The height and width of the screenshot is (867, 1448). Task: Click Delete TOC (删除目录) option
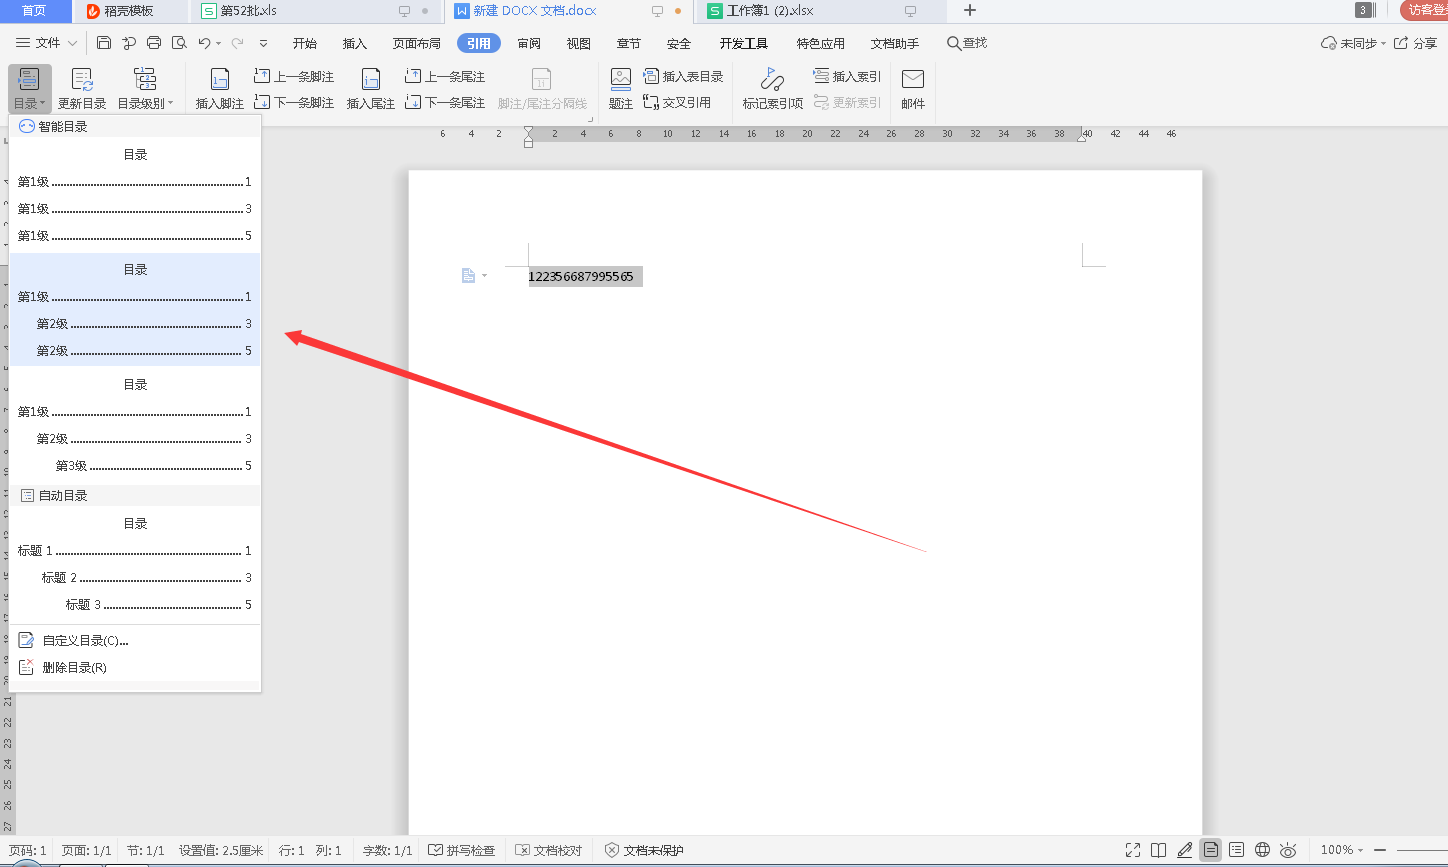pos(74,667)
